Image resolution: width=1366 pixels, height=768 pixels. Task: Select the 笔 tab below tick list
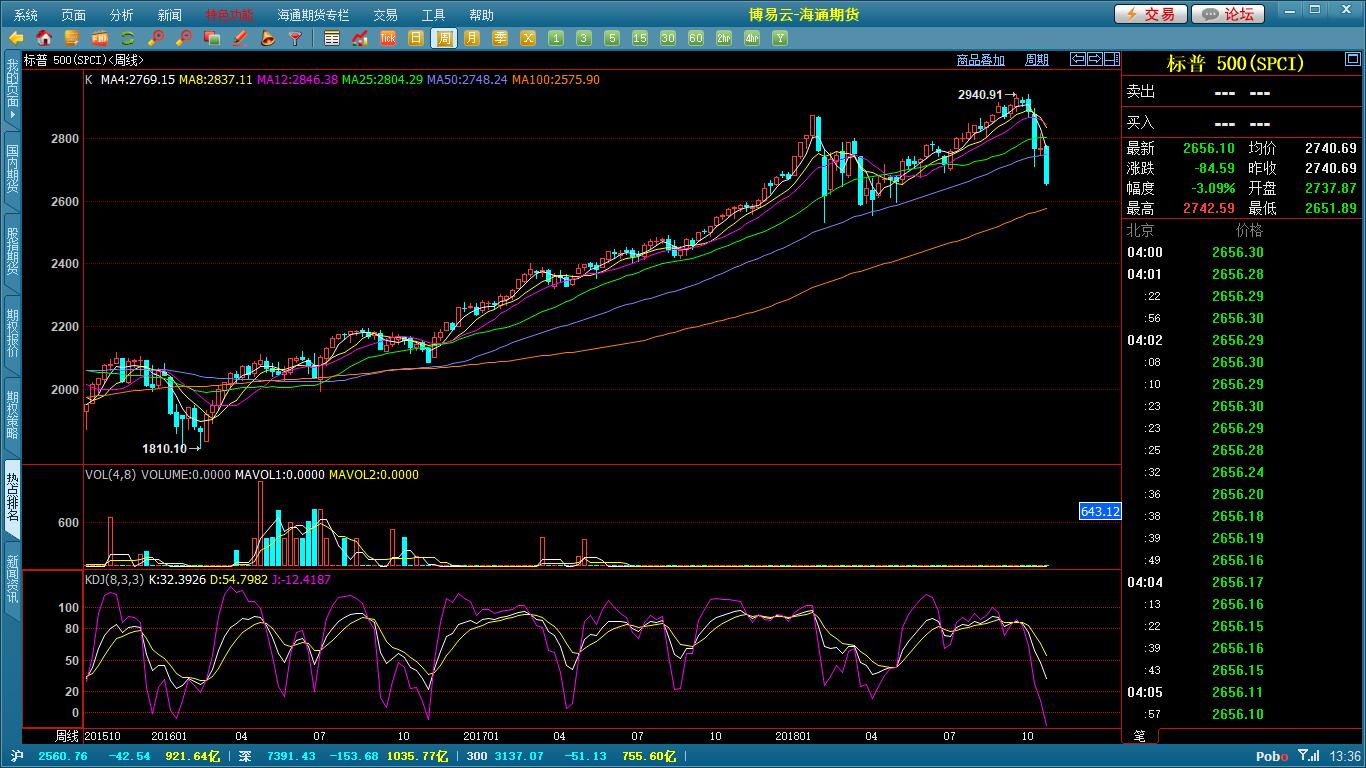(1140, 735)
